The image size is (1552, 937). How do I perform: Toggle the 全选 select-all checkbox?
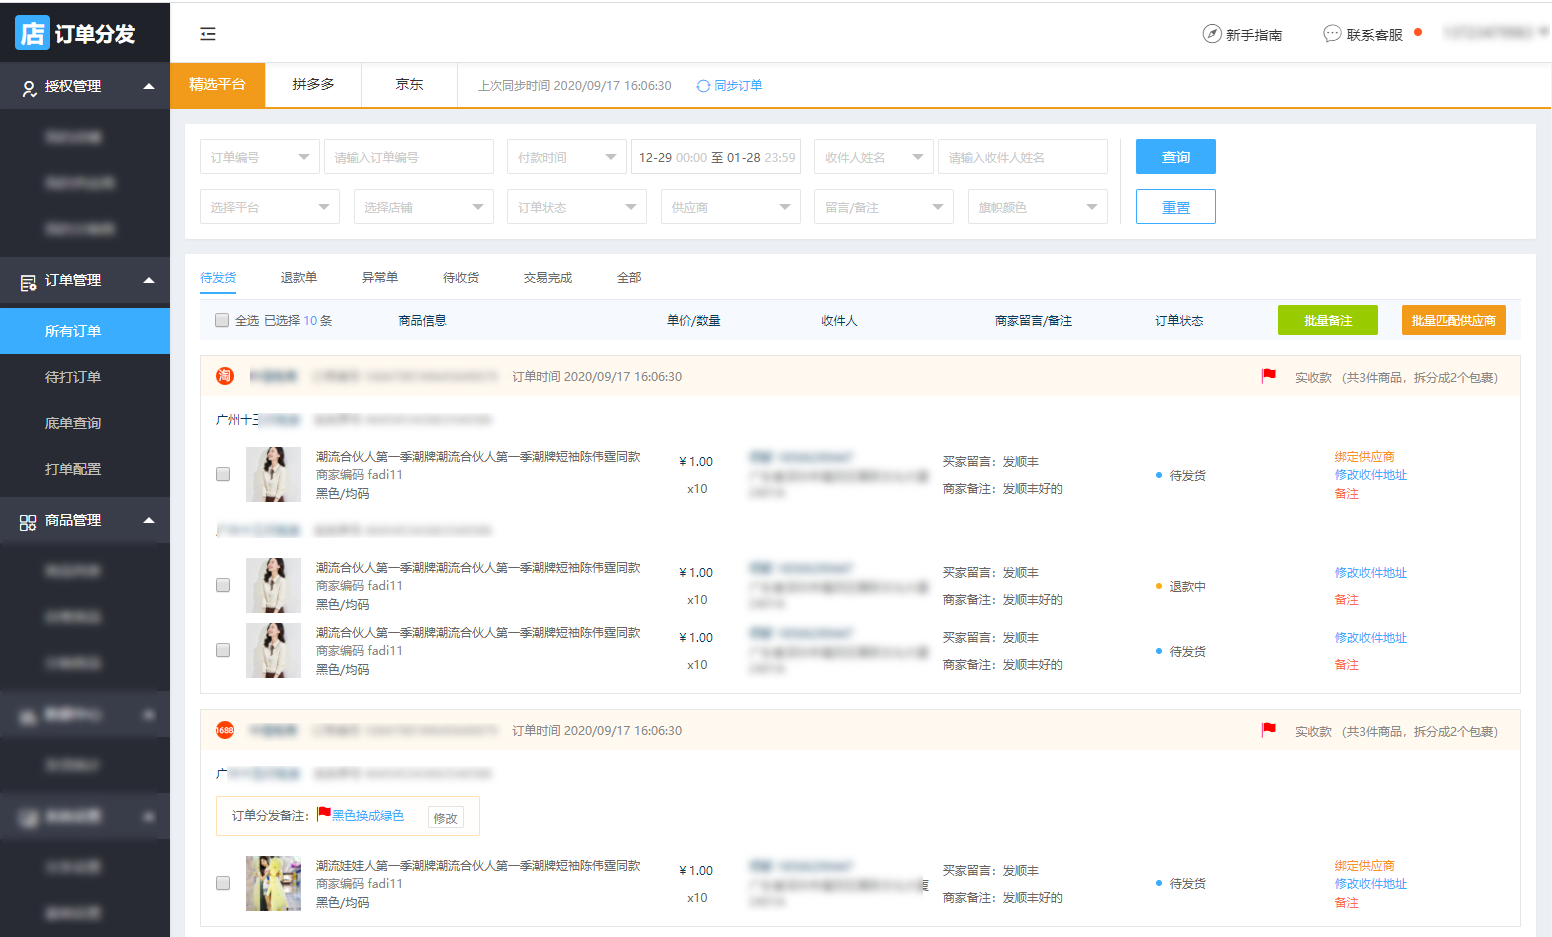222,321
